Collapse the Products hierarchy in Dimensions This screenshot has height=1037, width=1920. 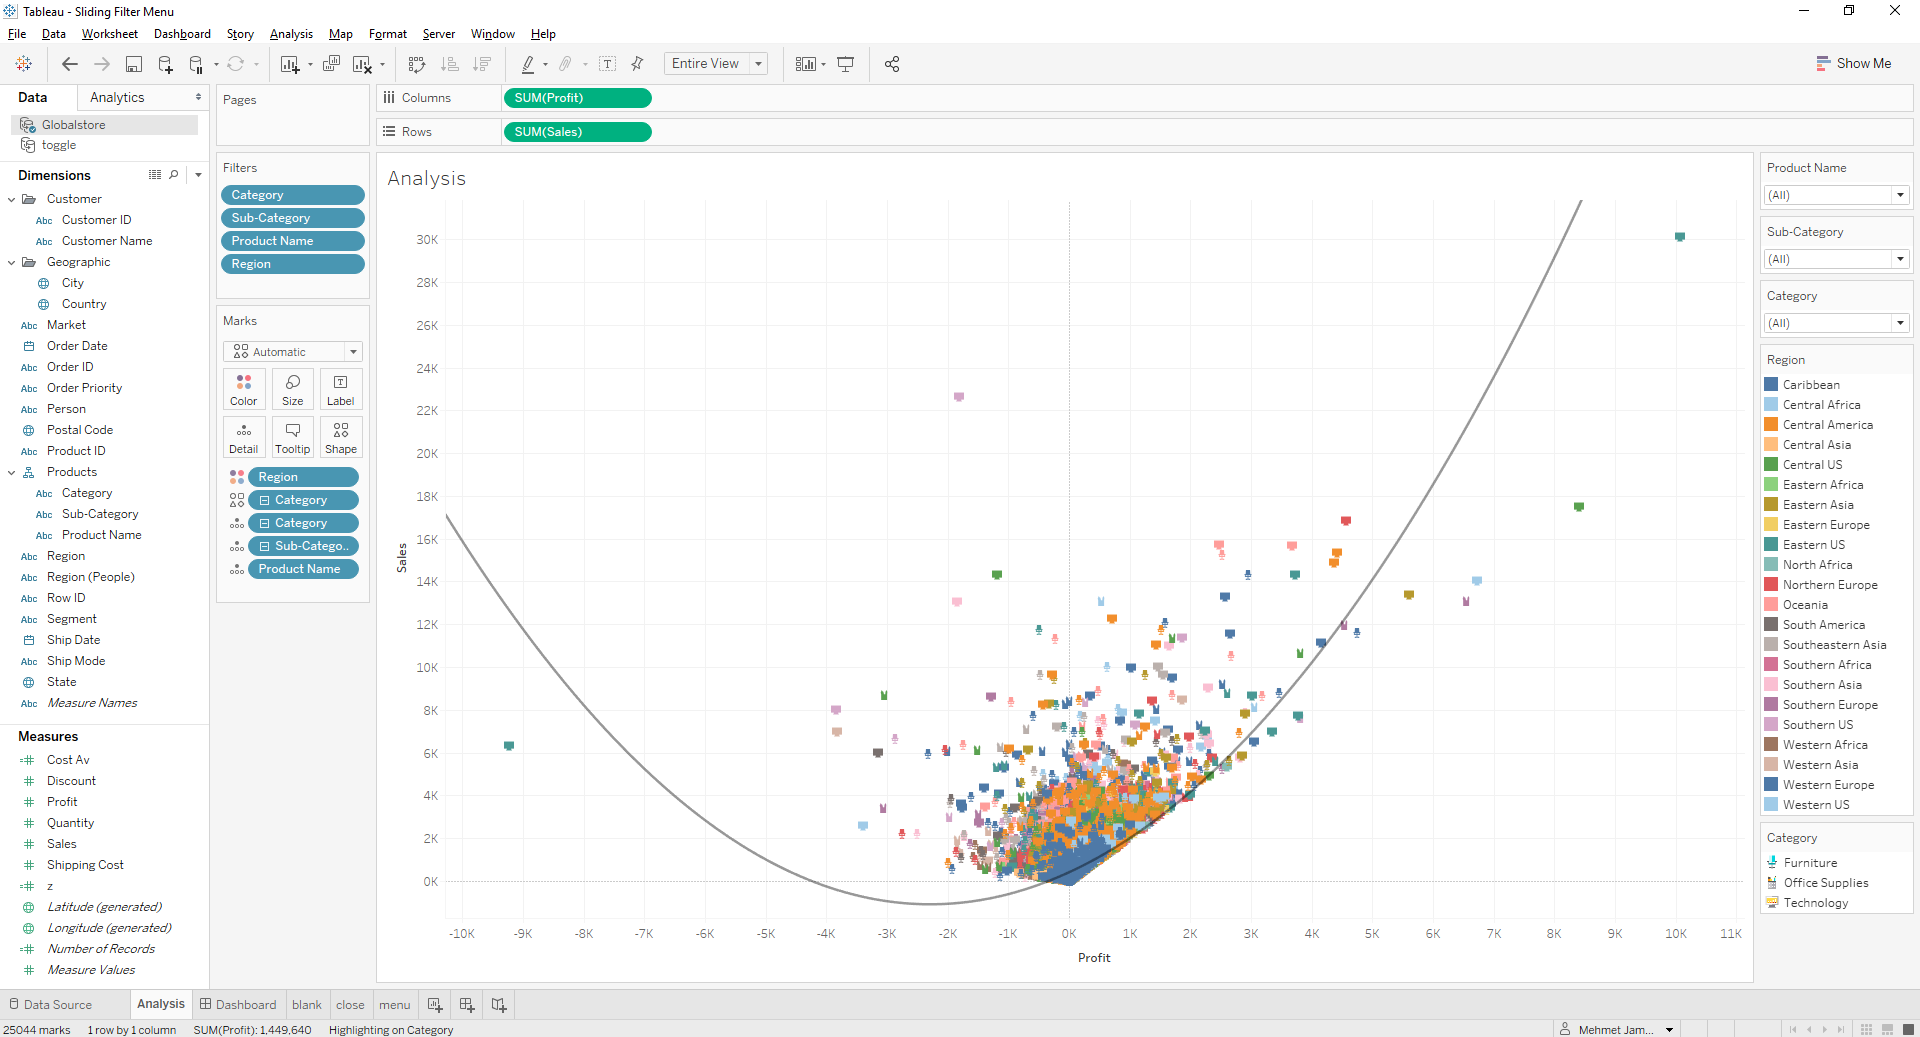click(11, 472)
